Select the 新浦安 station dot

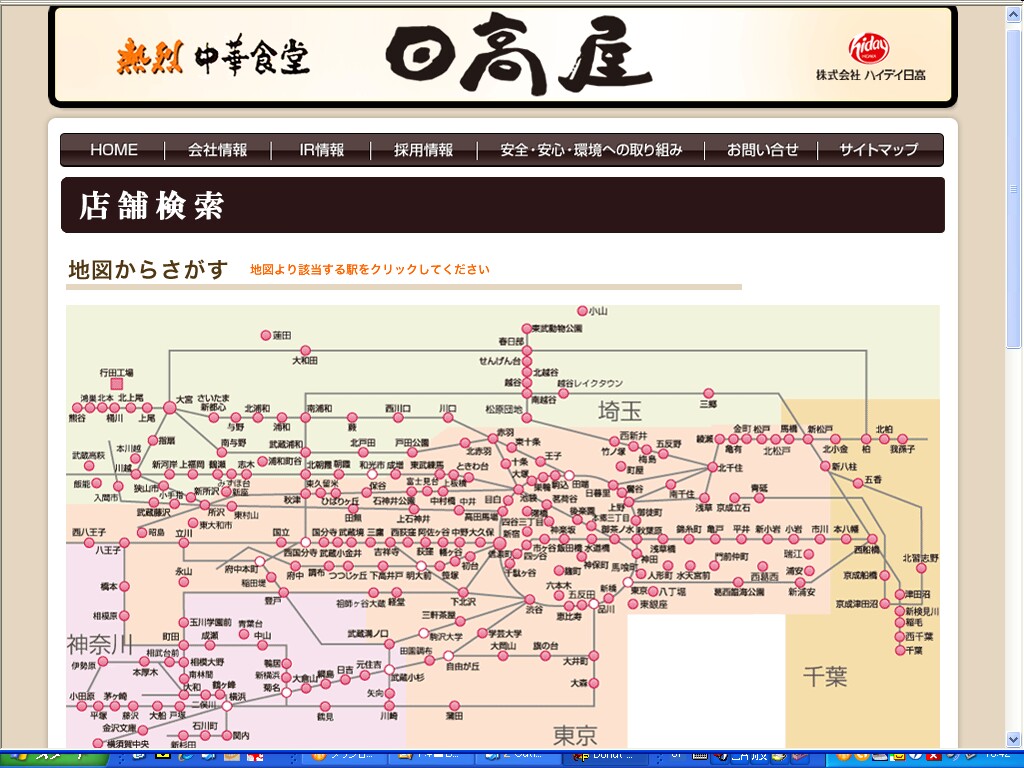[800, 583]
